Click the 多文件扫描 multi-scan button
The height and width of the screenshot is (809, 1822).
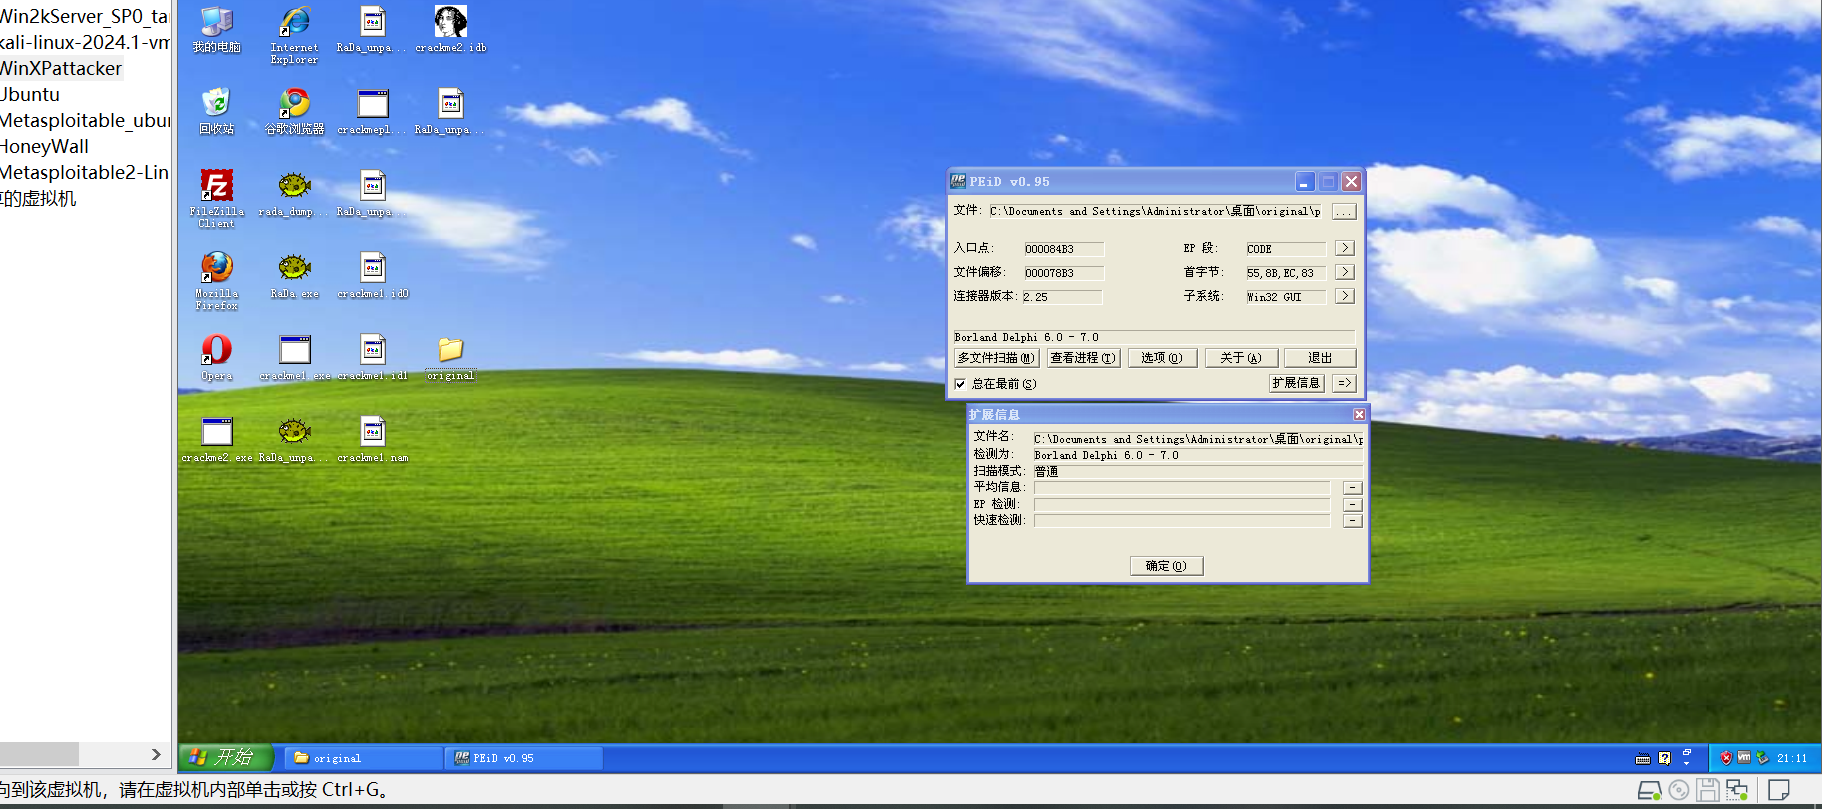click(x=996, y=358)
